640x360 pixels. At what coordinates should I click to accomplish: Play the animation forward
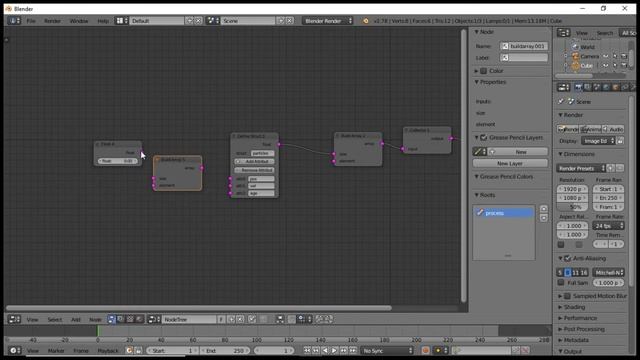pyautogui.click(x=334, y=350)
